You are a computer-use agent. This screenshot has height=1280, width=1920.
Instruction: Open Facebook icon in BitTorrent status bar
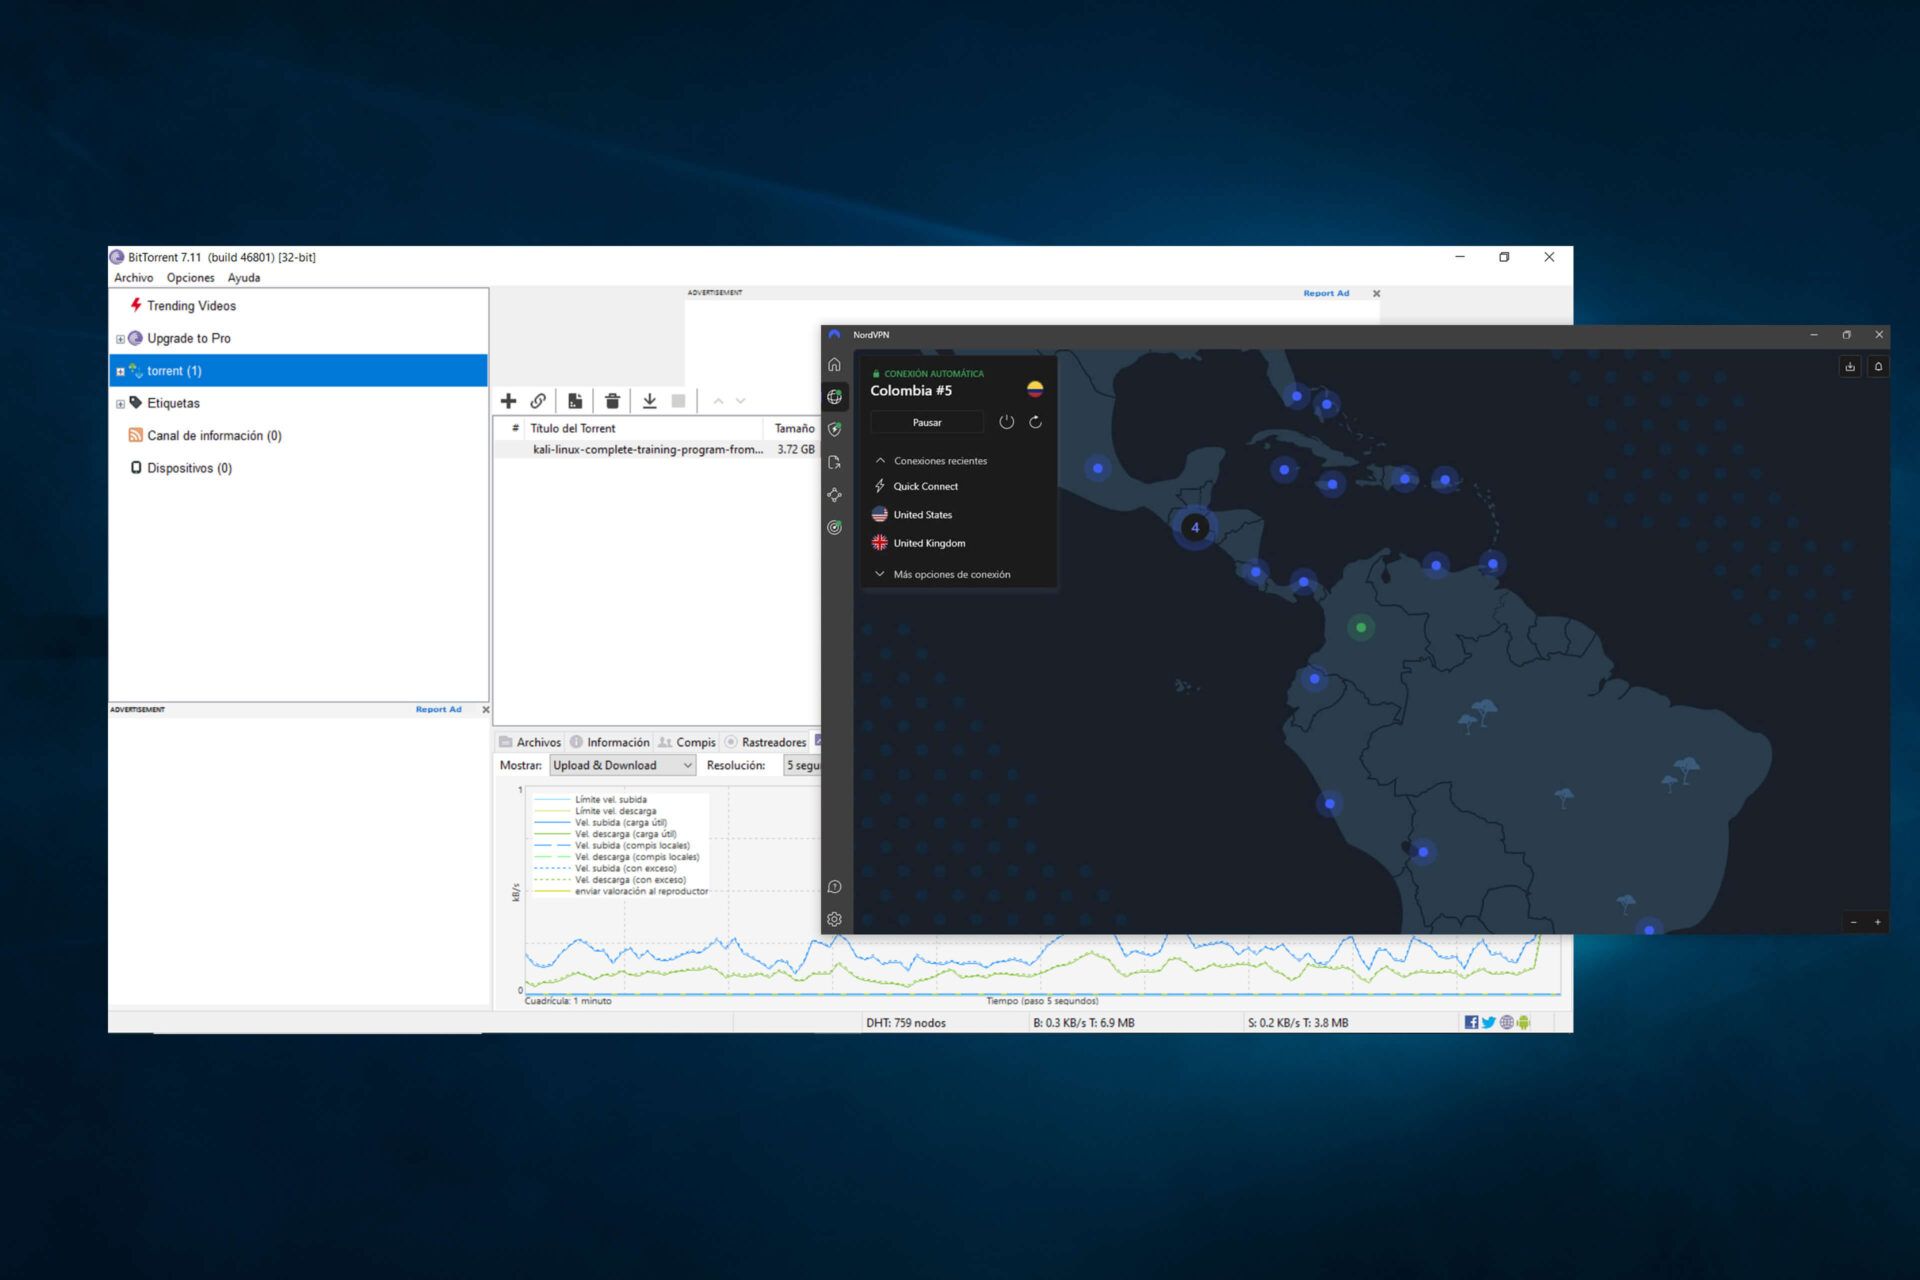1471,1022
